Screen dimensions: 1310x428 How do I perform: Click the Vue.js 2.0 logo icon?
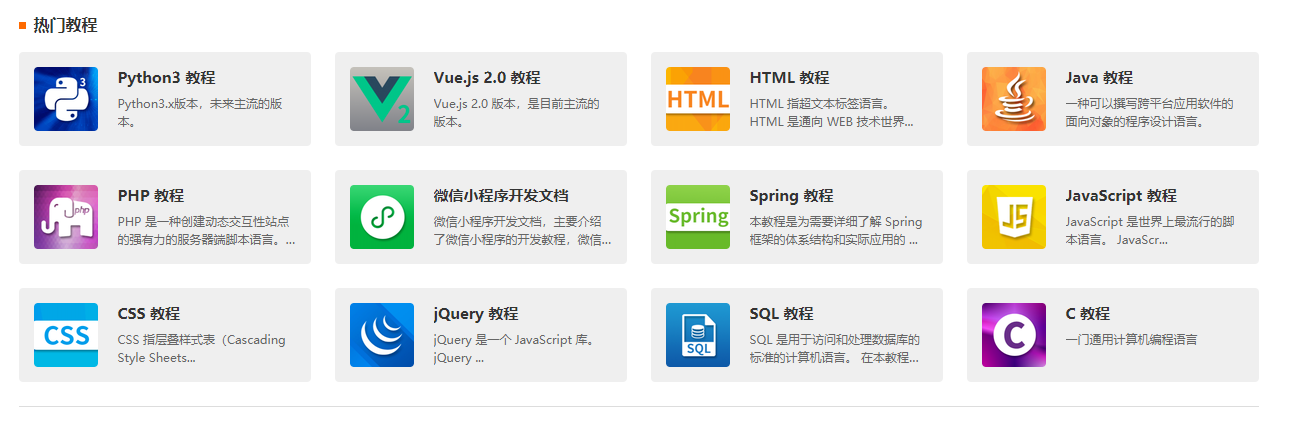382,99
